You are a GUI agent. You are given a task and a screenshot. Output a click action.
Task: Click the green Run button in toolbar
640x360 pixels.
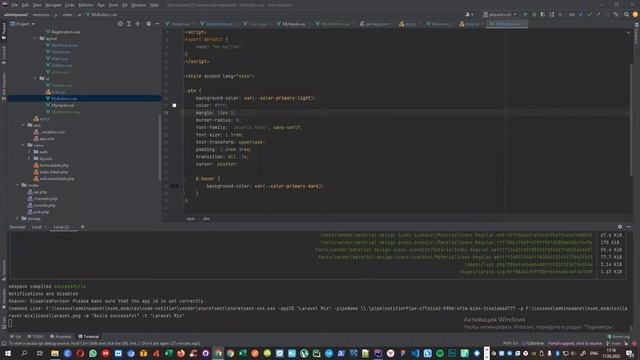pyautogui.click(x=525, y=14)
